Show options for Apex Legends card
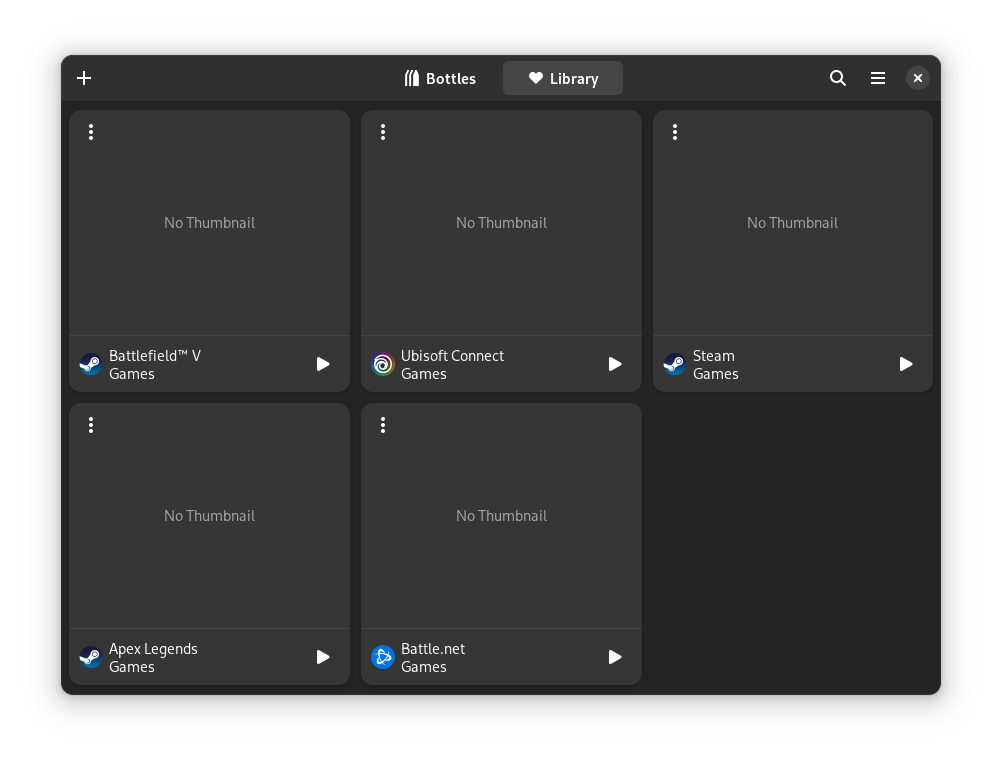This screenshot has width=1002, height=762. 91,425
